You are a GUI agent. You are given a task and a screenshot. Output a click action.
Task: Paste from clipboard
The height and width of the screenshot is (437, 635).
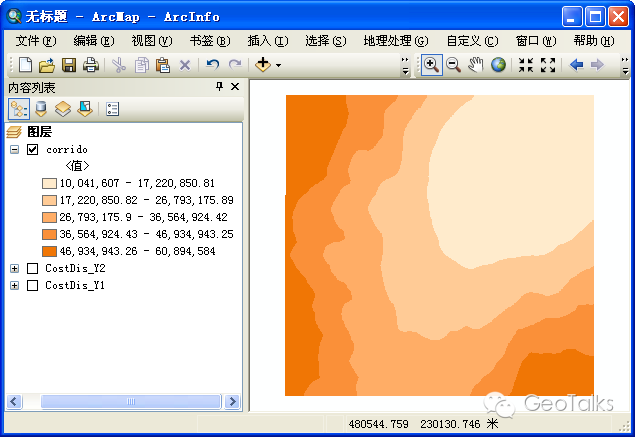(163, 65)
